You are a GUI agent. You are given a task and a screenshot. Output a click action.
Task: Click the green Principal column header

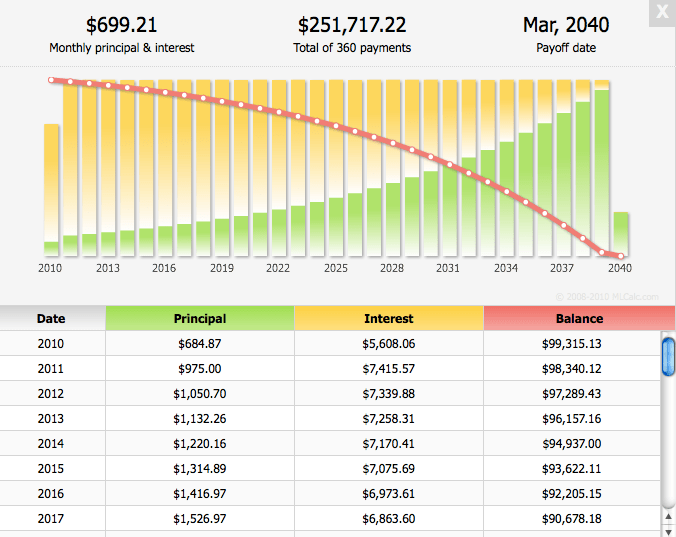pyautogui.click(x=200, y=319)
